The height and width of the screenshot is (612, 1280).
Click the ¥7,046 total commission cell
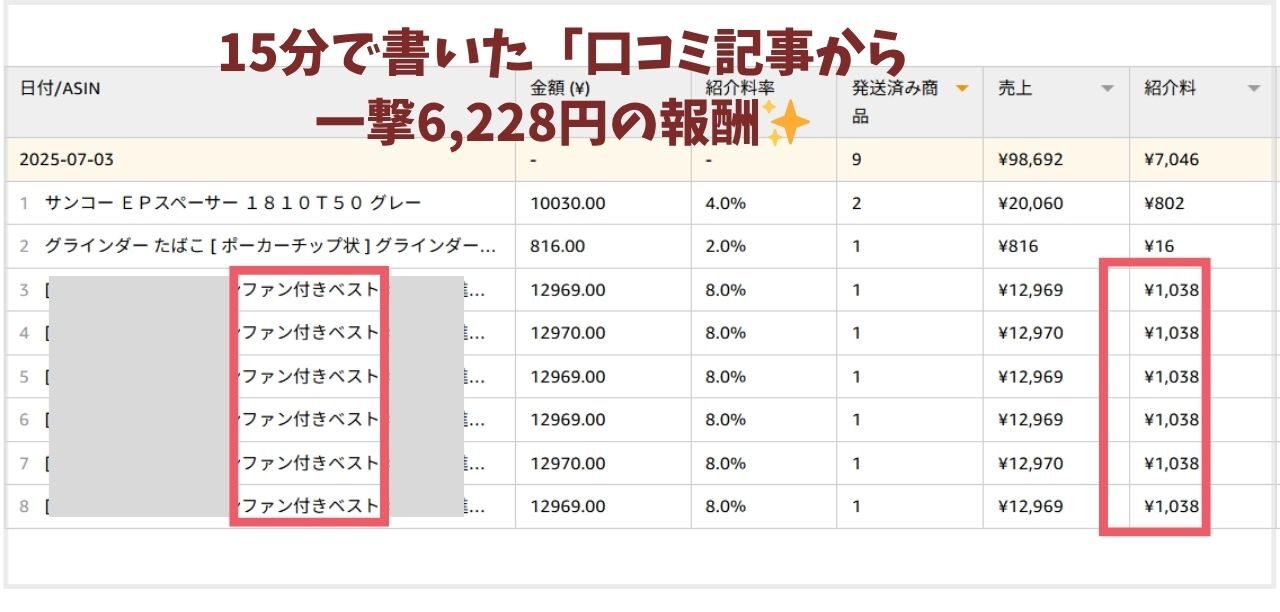(x=1171, y=159)
